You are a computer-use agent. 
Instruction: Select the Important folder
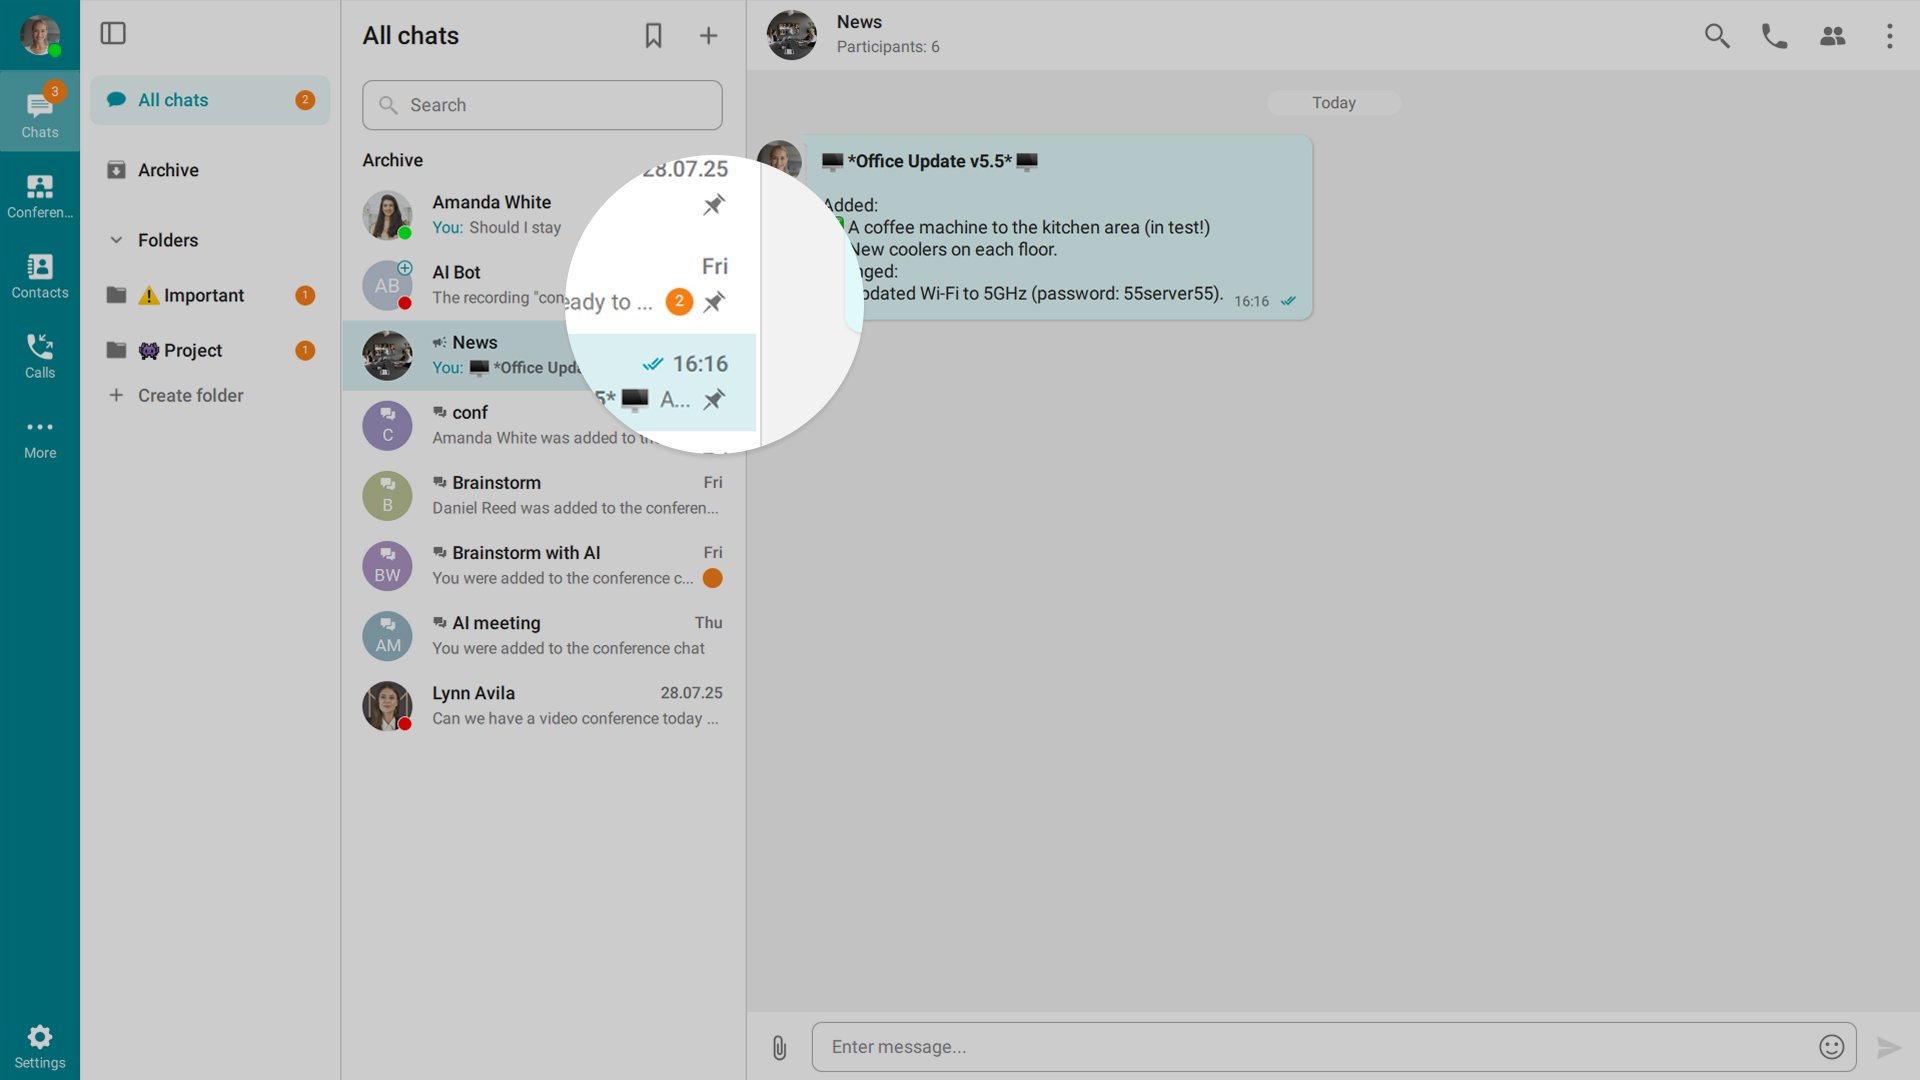coord(203,295)
